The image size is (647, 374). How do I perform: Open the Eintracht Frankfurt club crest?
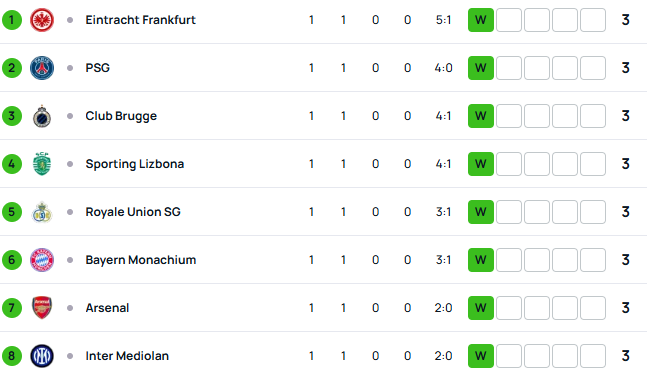[x=42, y=20]
